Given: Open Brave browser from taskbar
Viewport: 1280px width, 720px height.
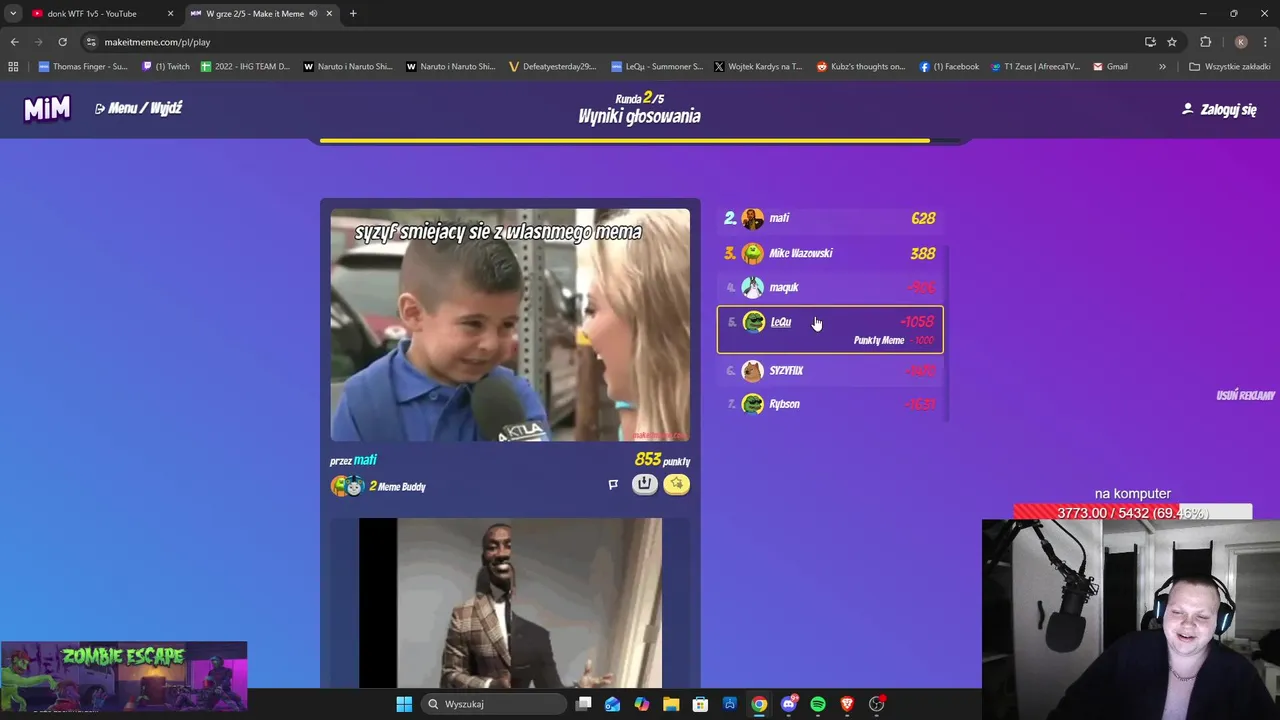Looking at the screenshot, I should click(x=847, y=704).
